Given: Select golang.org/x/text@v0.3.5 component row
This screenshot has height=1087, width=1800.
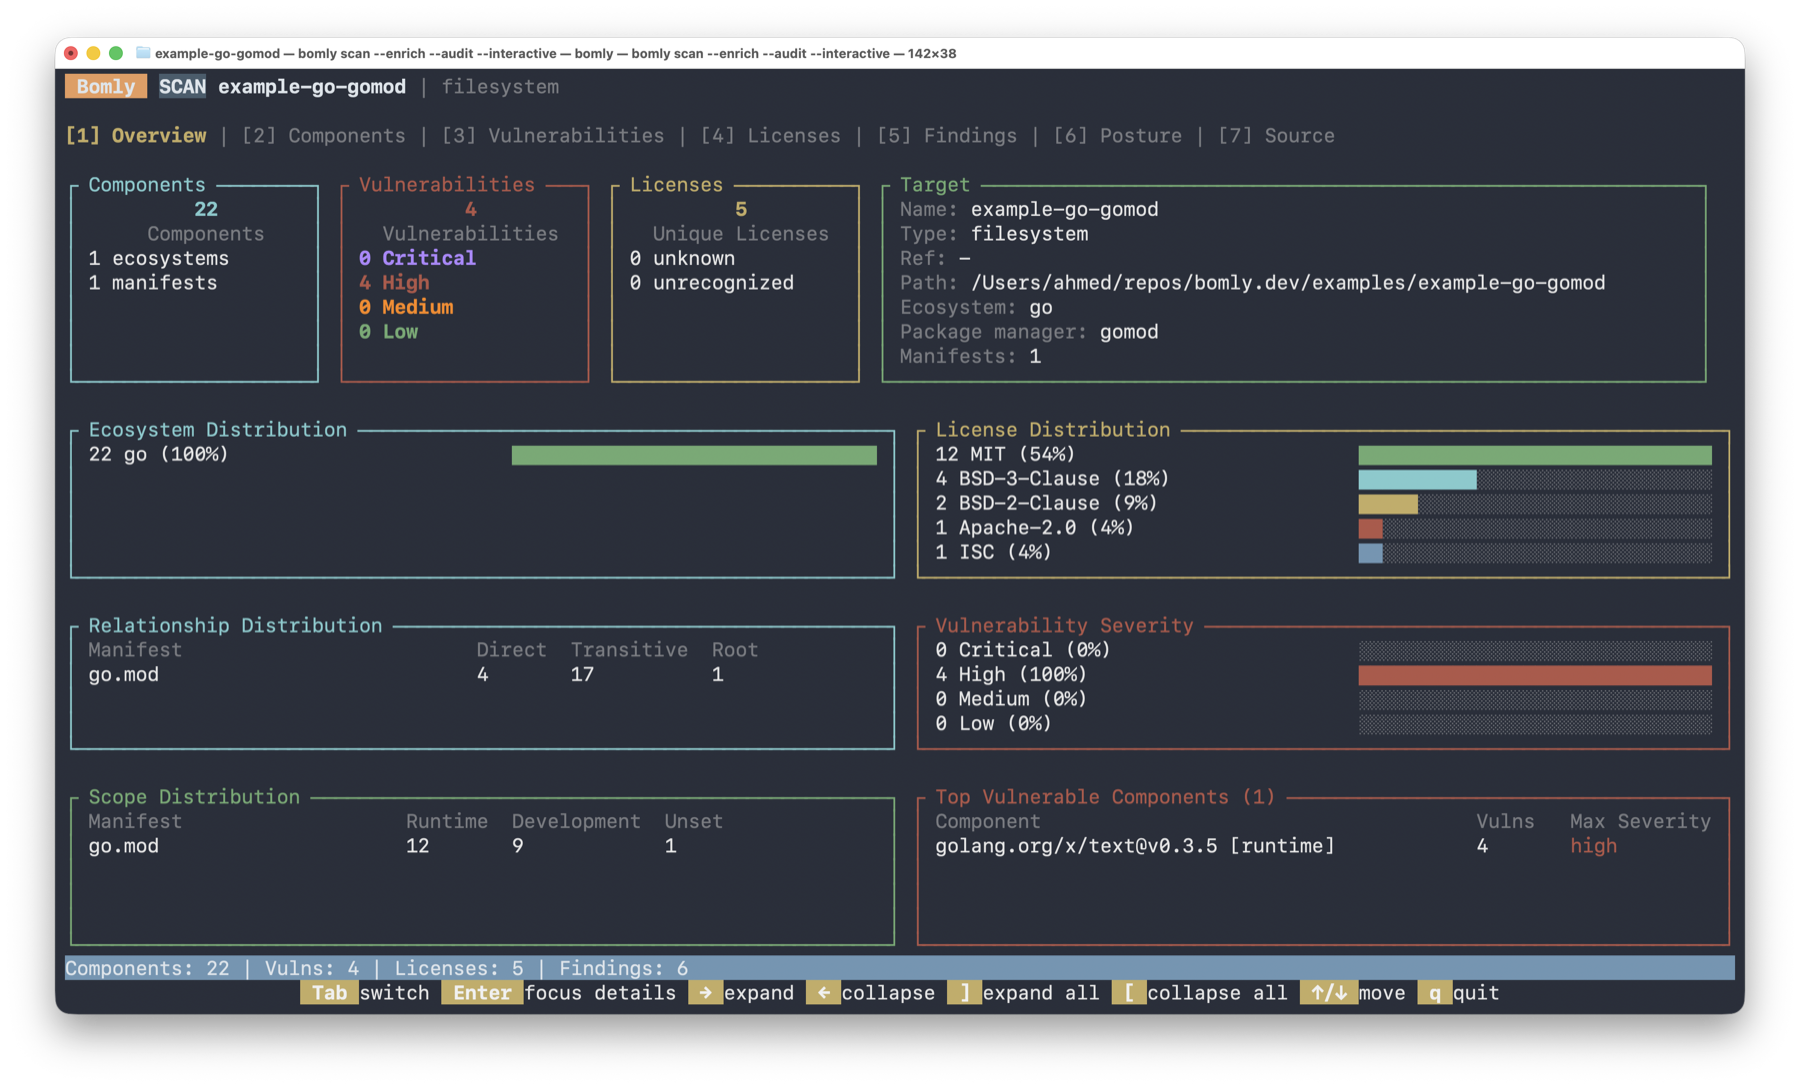Looking at the screenshot, I should (x=1323, y=846).
